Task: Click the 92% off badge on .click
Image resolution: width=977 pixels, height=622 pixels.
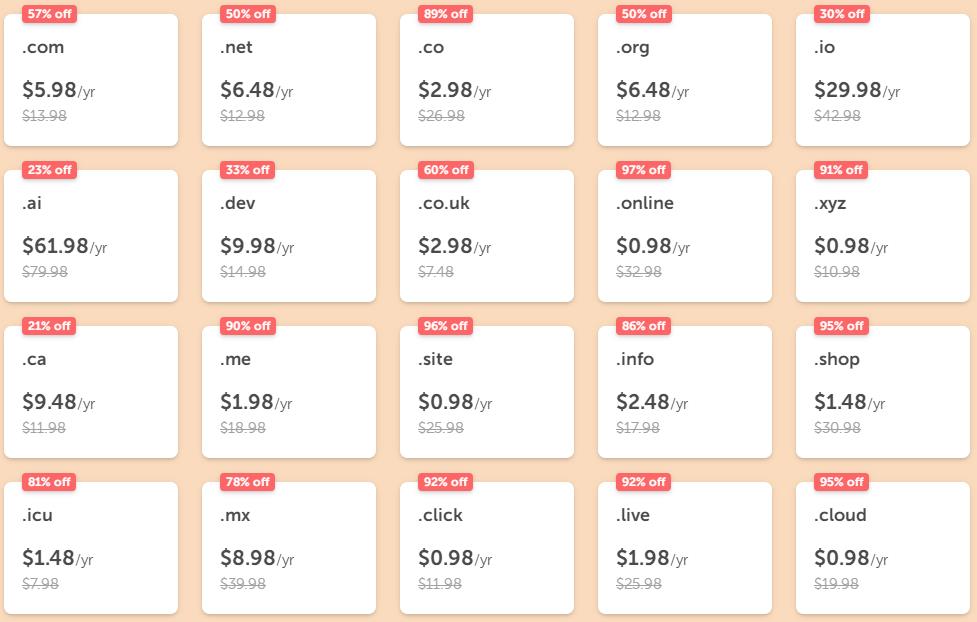Action: coord(446,482)
